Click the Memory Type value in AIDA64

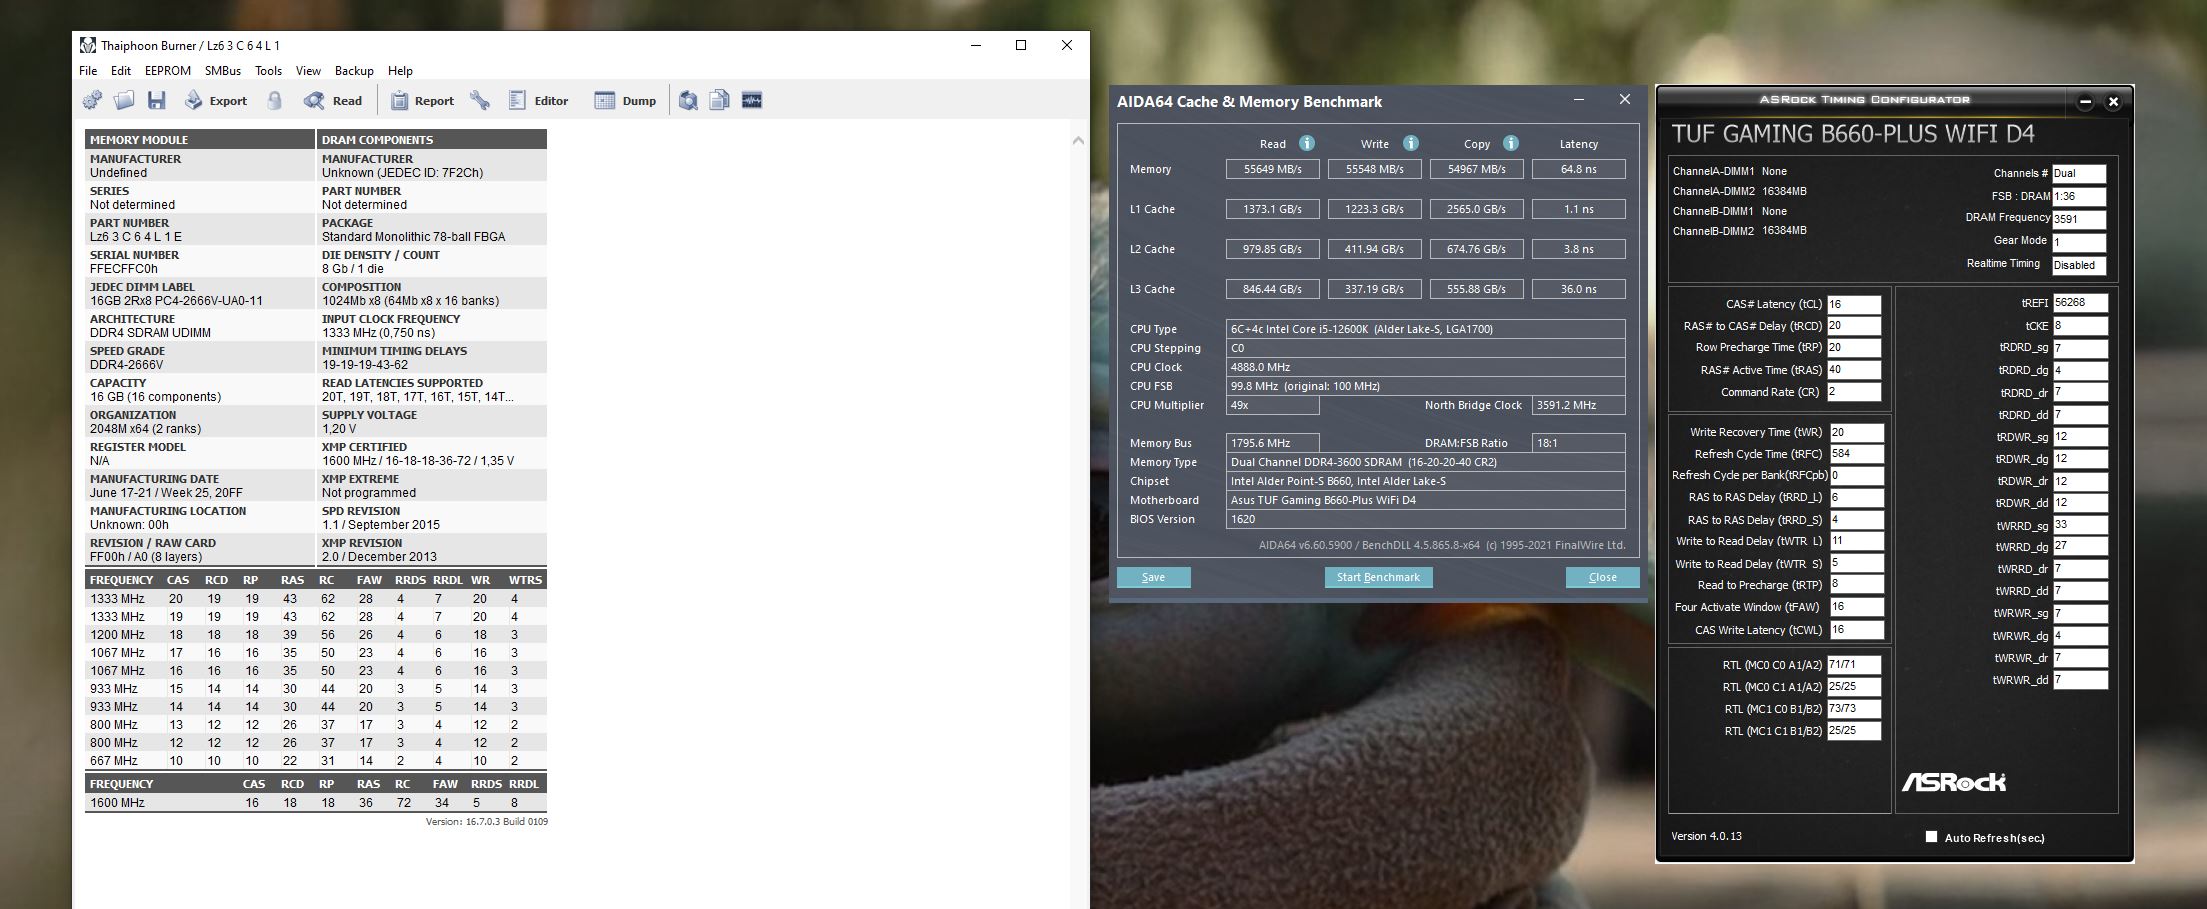[x=1425, y=462]
